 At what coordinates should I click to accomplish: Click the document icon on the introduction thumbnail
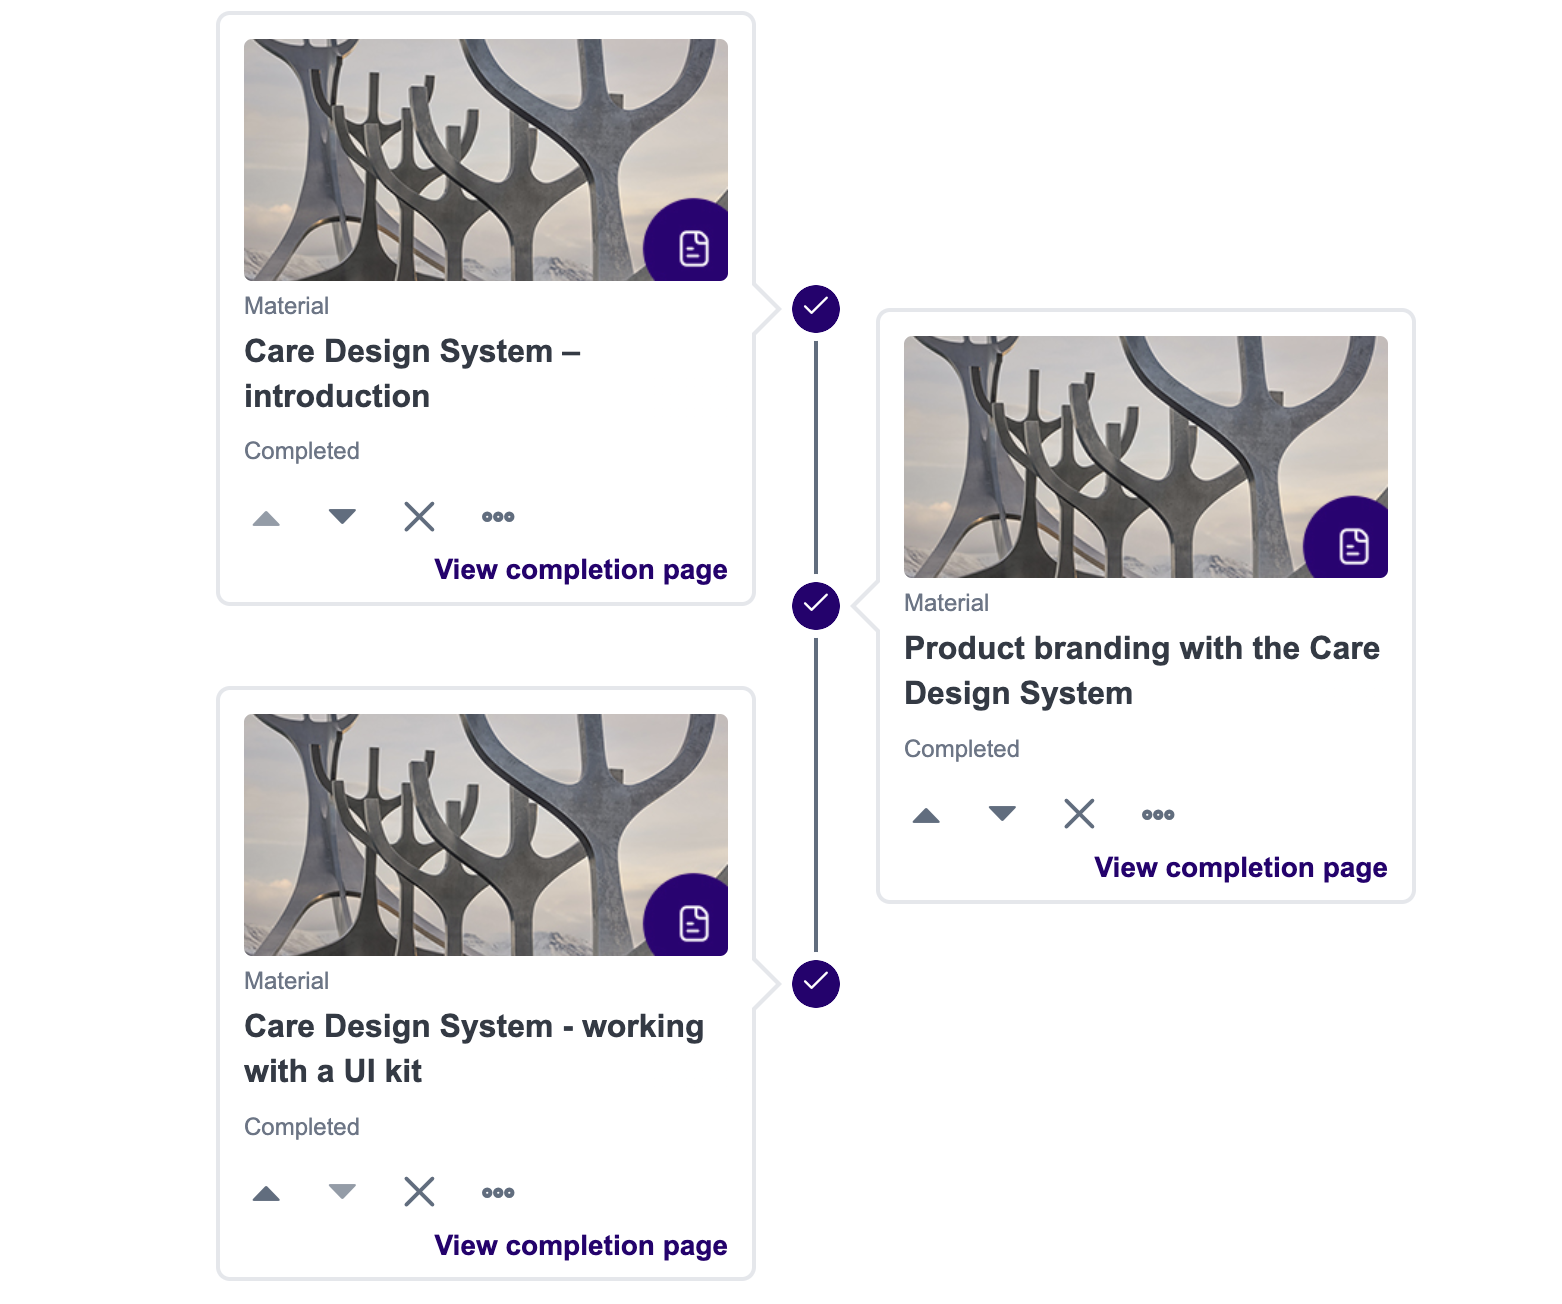pyautogui.click(x=693, y=248)
